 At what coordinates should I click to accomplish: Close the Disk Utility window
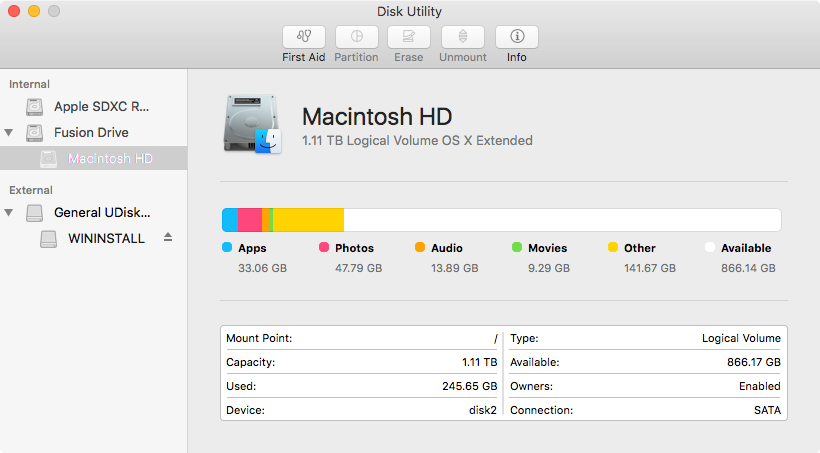point(14,11)
